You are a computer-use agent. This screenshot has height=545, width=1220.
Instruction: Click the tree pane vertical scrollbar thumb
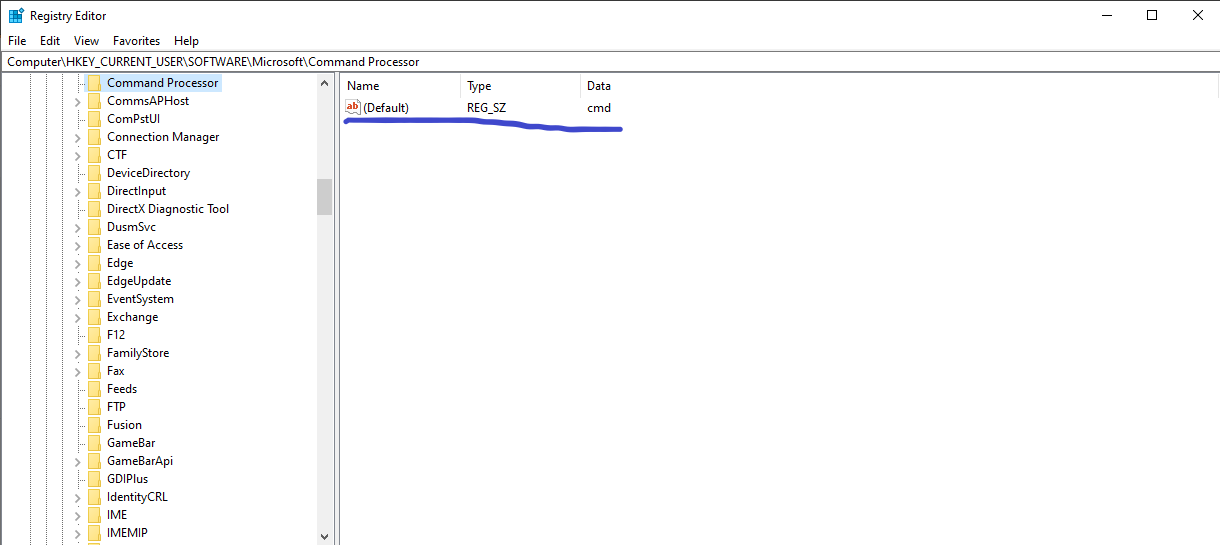pos(324,197)
